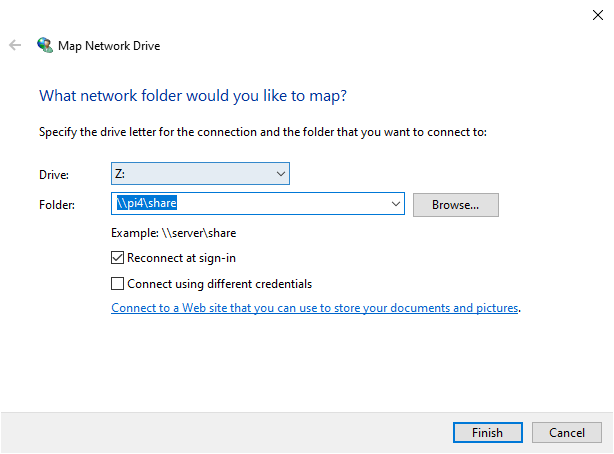Click the "Connect using different credentials" label text
This screenshot has width=614, height=454.
pos(219,283)
